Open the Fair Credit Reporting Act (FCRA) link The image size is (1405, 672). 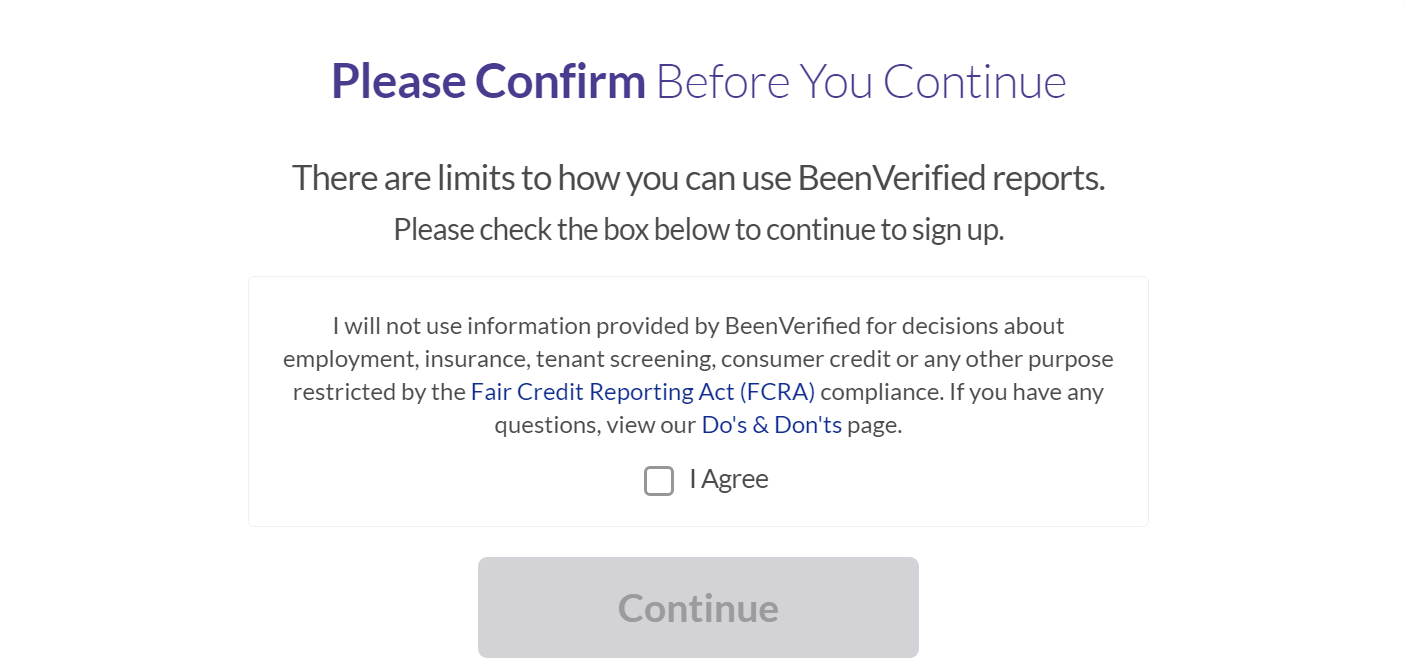[x=643, y=392]
